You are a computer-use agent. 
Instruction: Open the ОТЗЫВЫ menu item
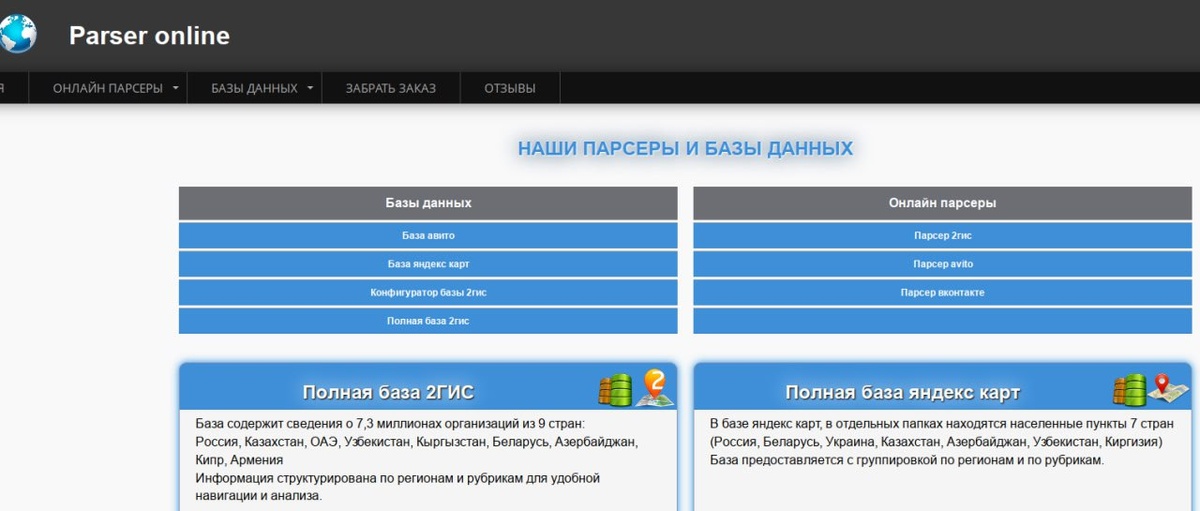tap(510, 88)
